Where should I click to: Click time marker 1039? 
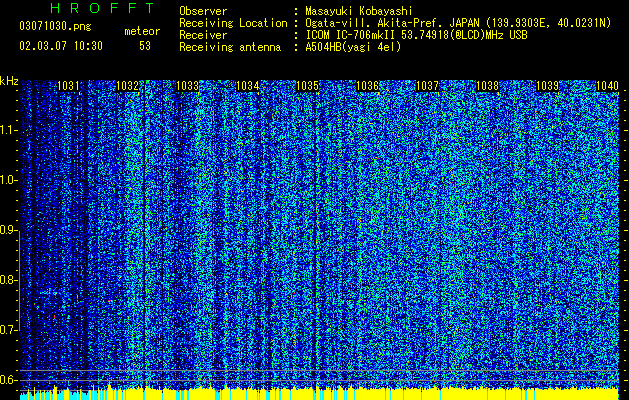point(548,86)
